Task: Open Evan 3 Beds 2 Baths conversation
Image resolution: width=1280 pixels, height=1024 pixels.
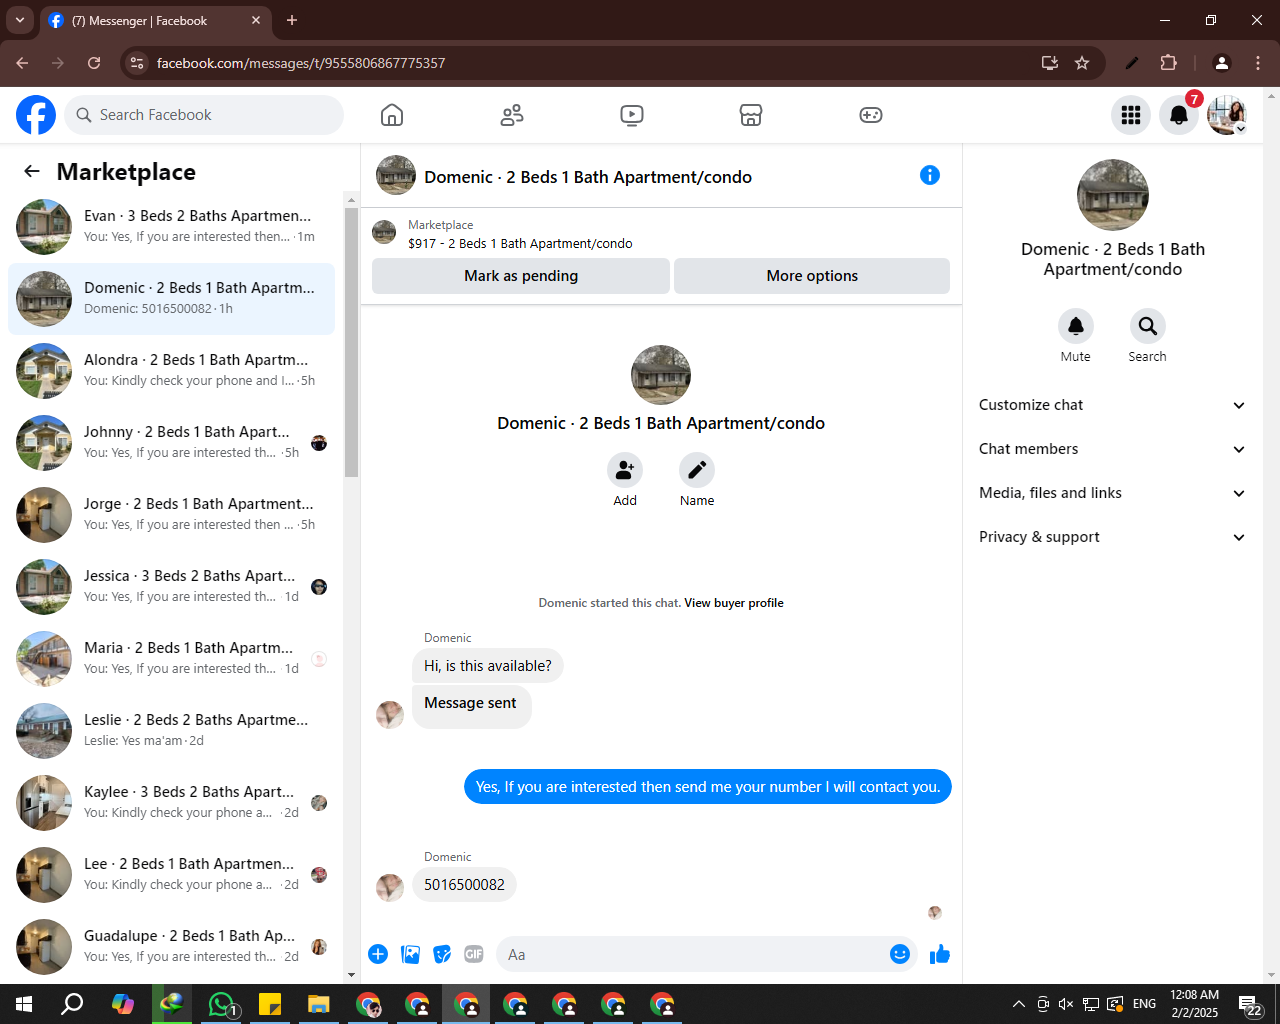Action: pos(172,227)
